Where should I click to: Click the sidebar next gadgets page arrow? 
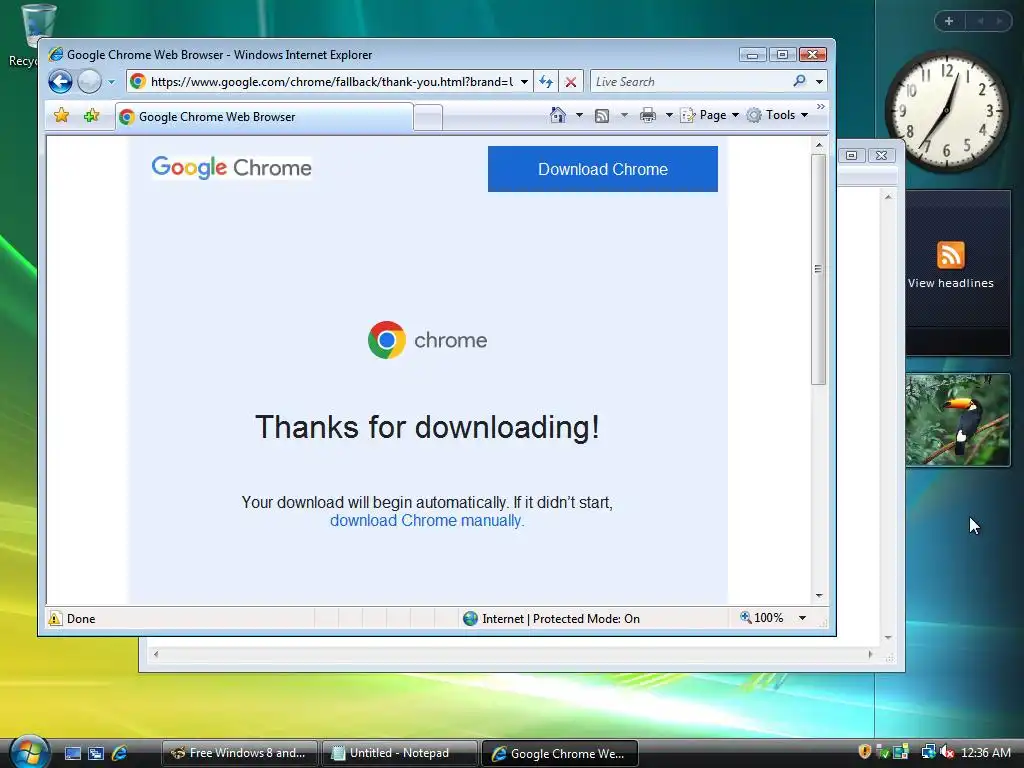[x=999, y=21]
